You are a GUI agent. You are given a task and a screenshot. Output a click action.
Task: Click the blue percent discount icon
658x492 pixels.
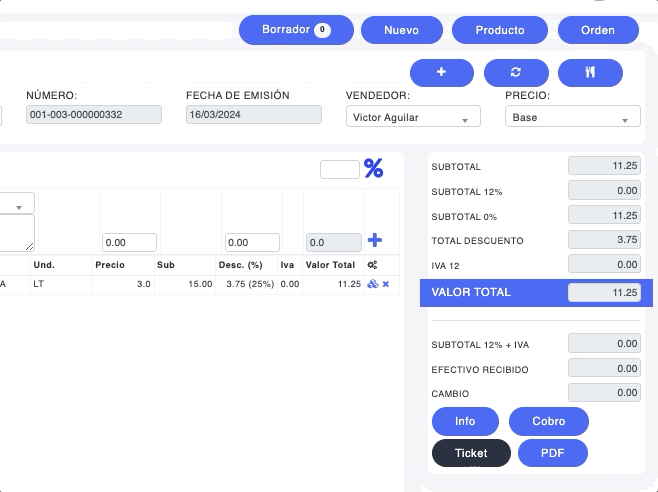(x=373, y=169)
